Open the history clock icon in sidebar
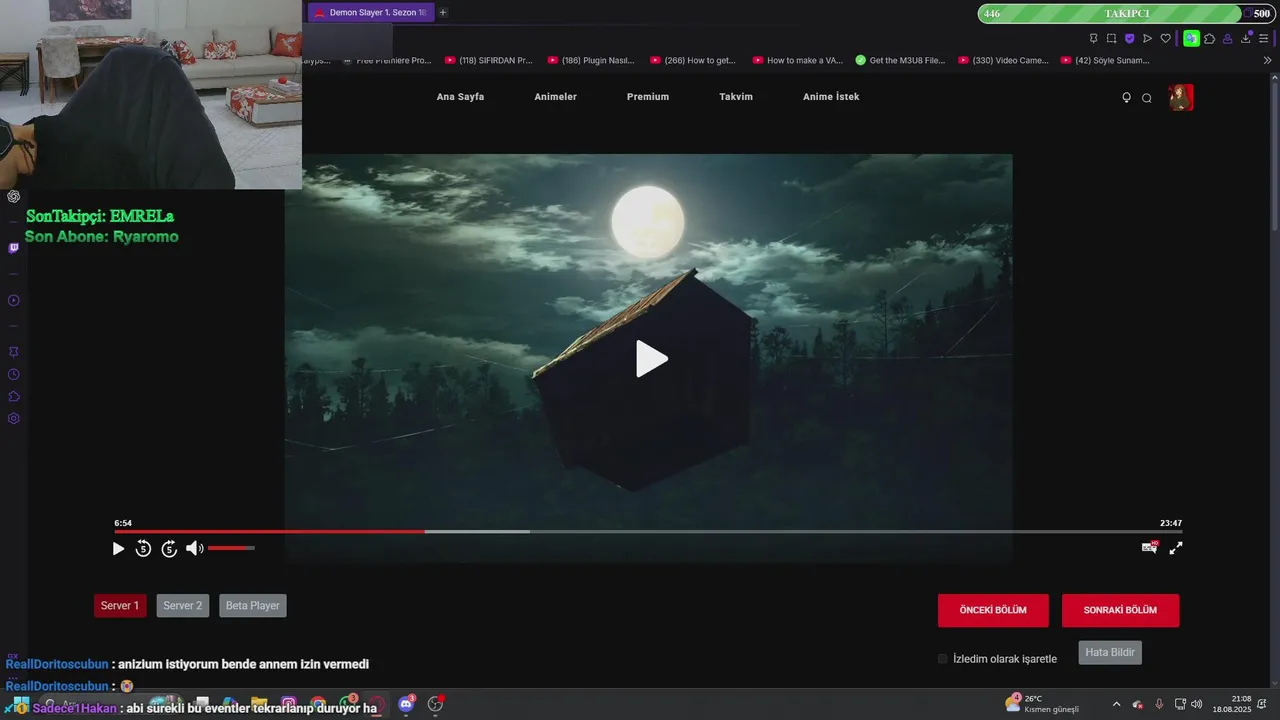 pyautogui.click(x=14, y=374)
